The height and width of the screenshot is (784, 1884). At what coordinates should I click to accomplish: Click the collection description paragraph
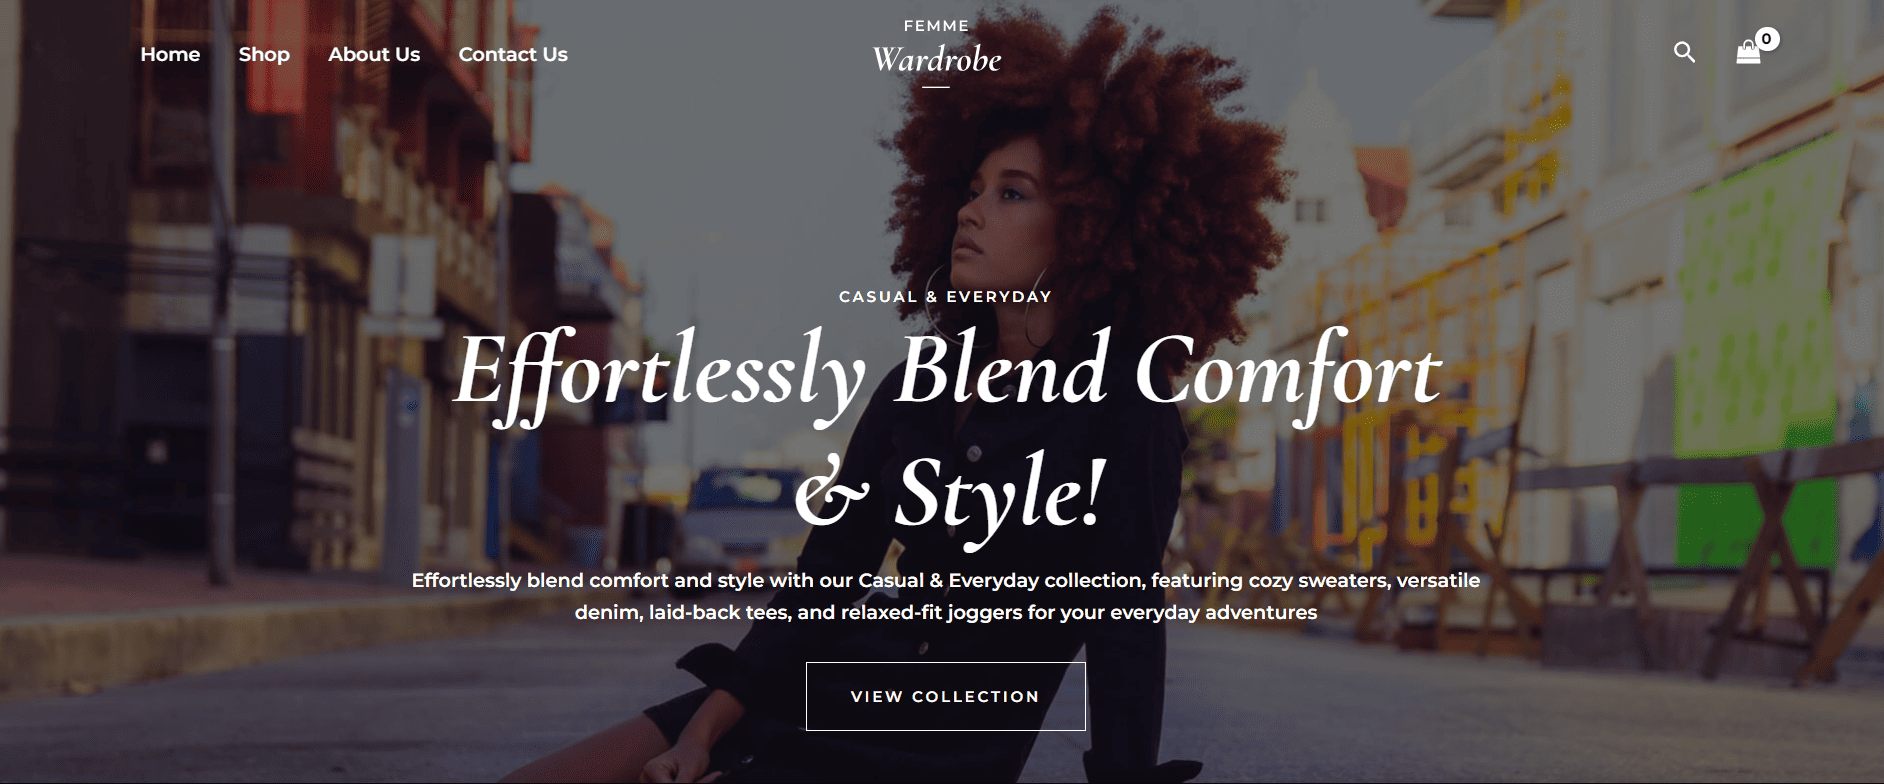tap(946, 596)
